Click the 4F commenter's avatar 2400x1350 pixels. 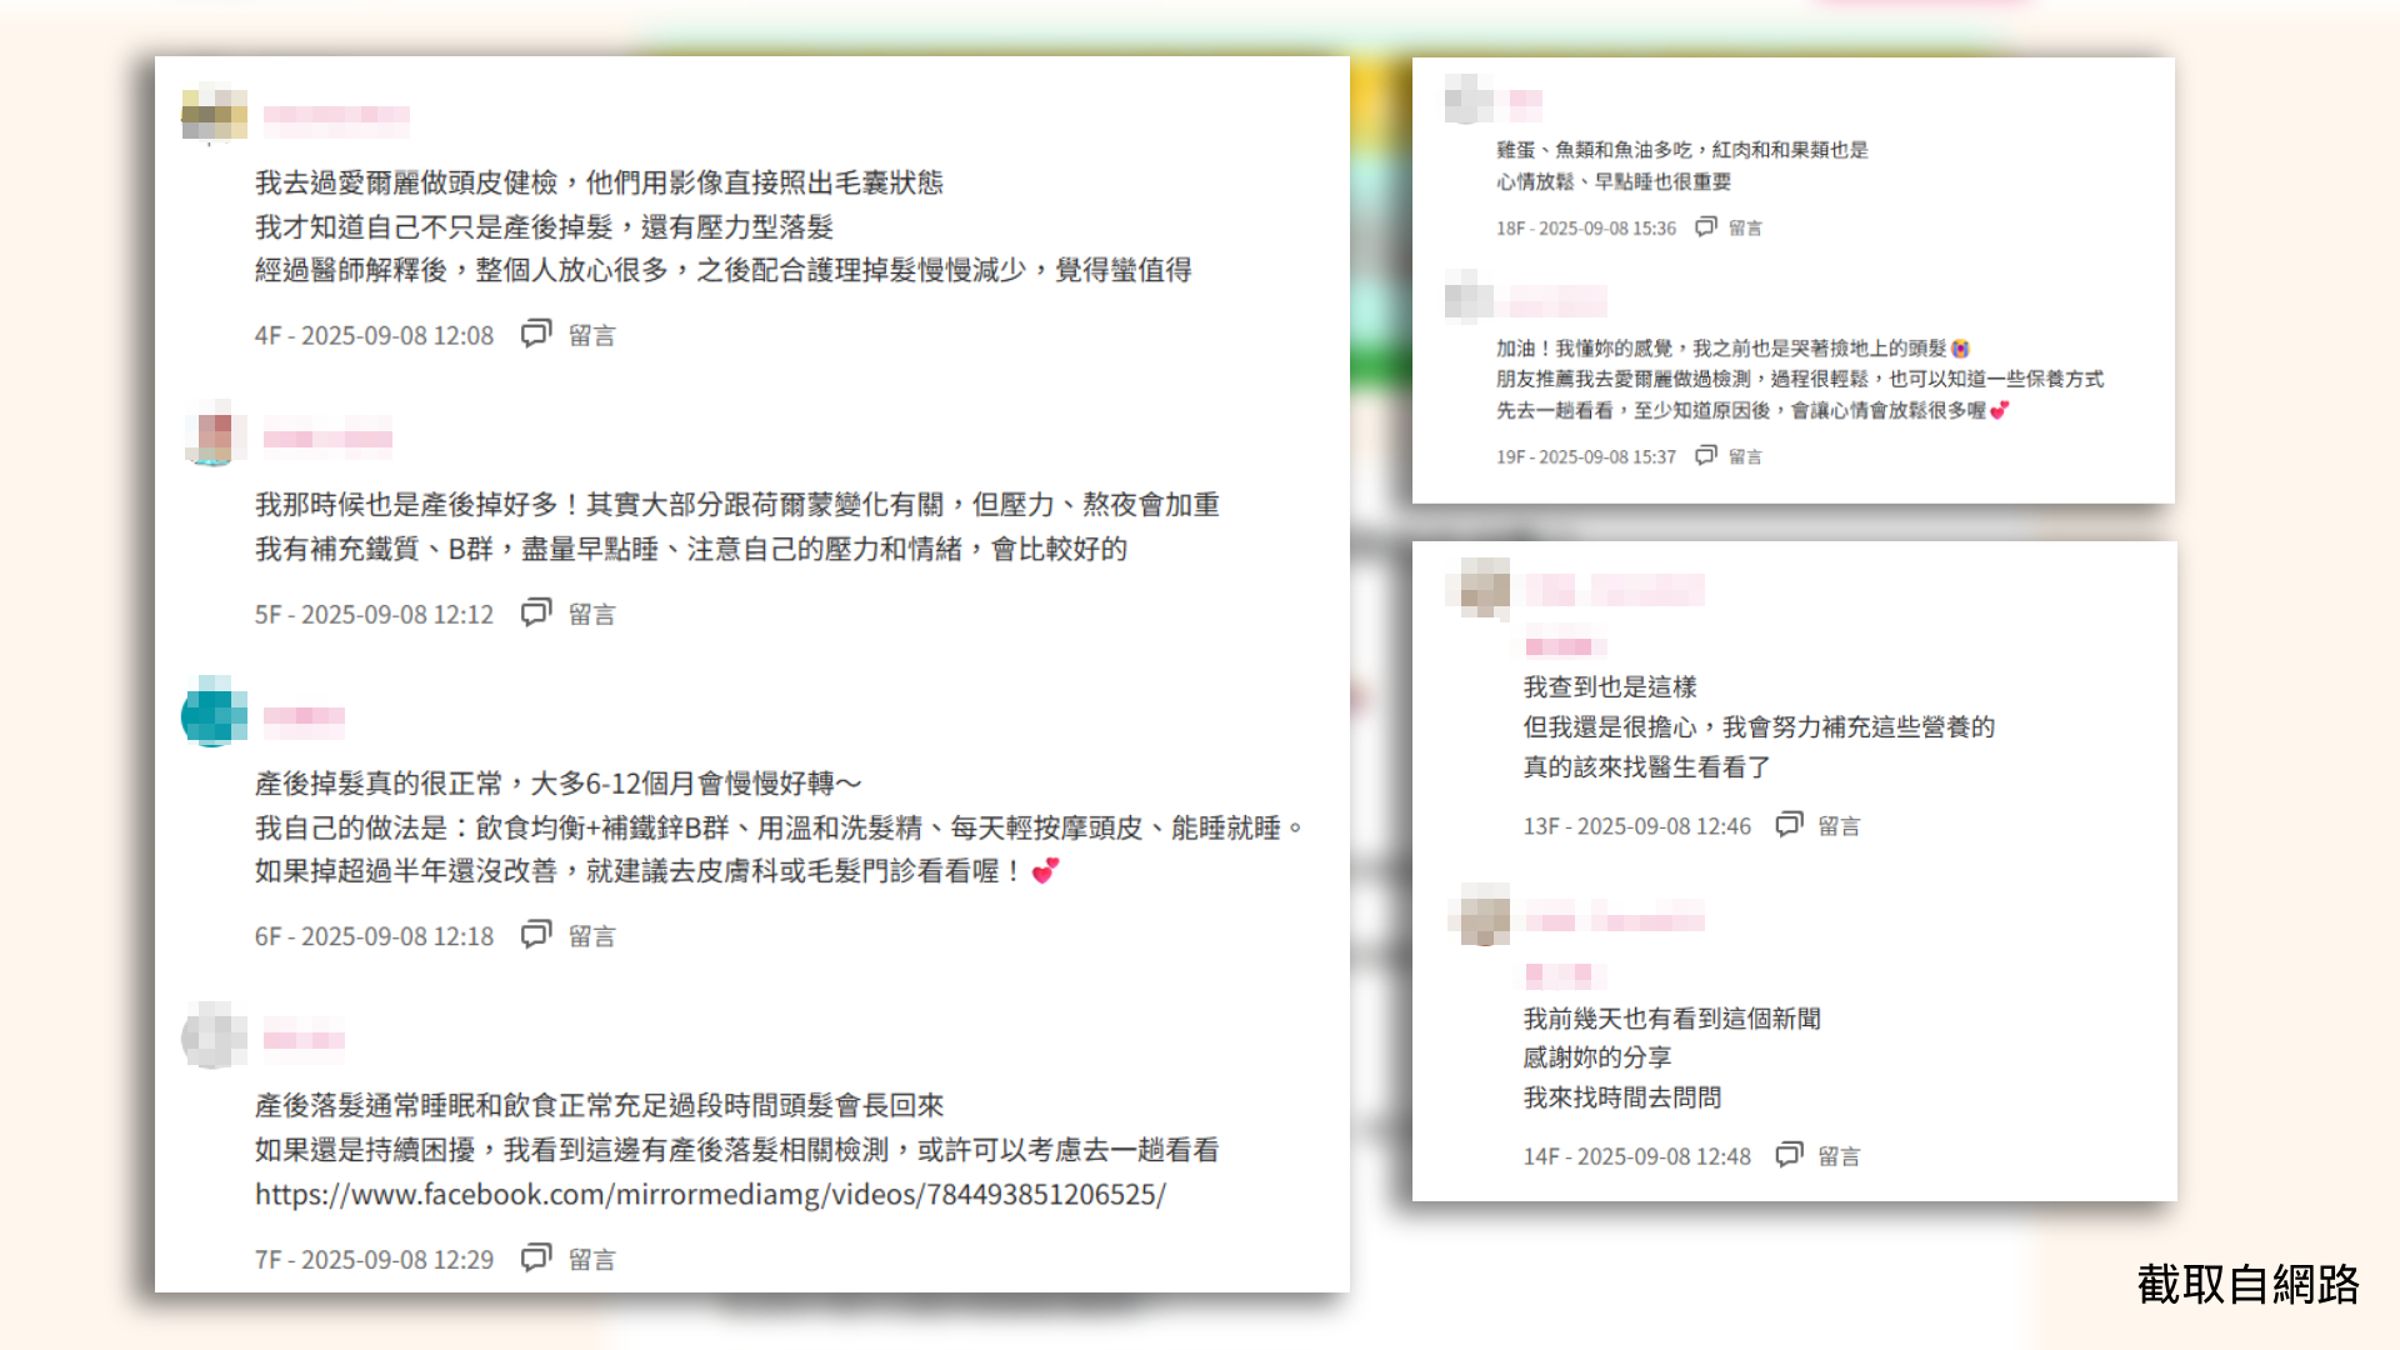coord(214,115)
